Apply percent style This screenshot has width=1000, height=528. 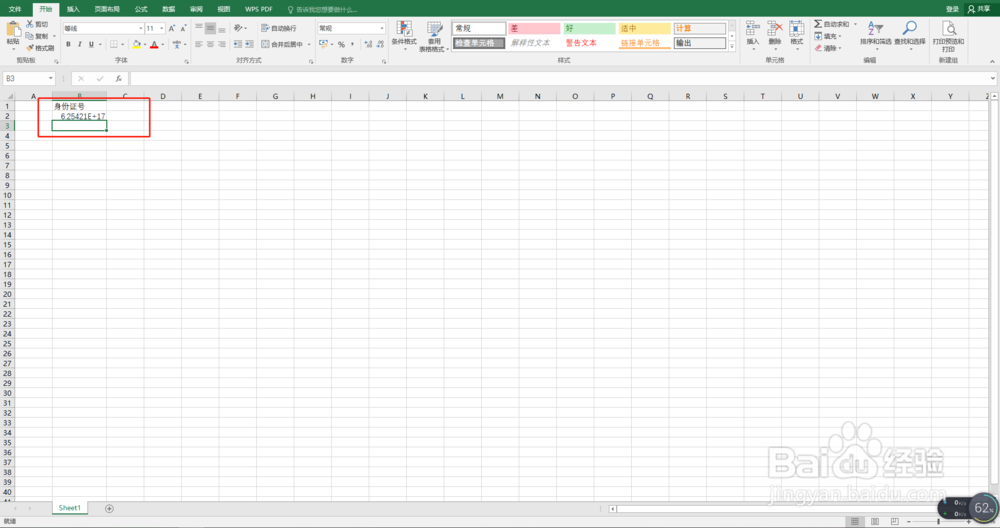pos(341,44)
